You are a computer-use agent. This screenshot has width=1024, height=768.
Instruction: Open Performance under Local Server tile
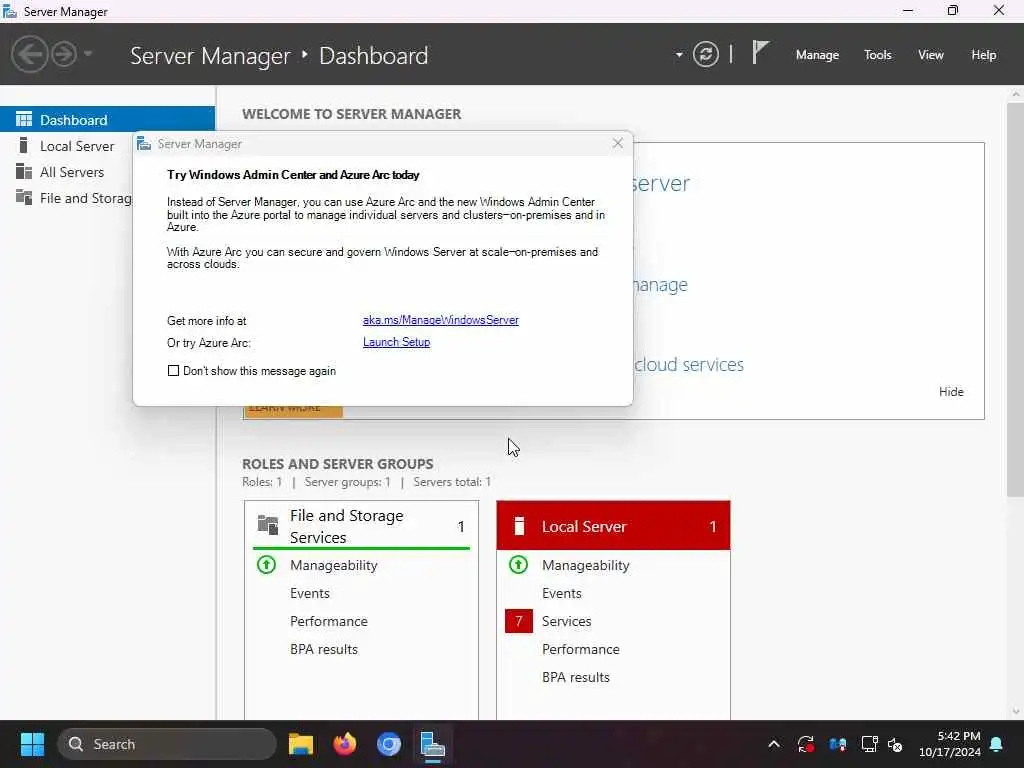[581, 650]
